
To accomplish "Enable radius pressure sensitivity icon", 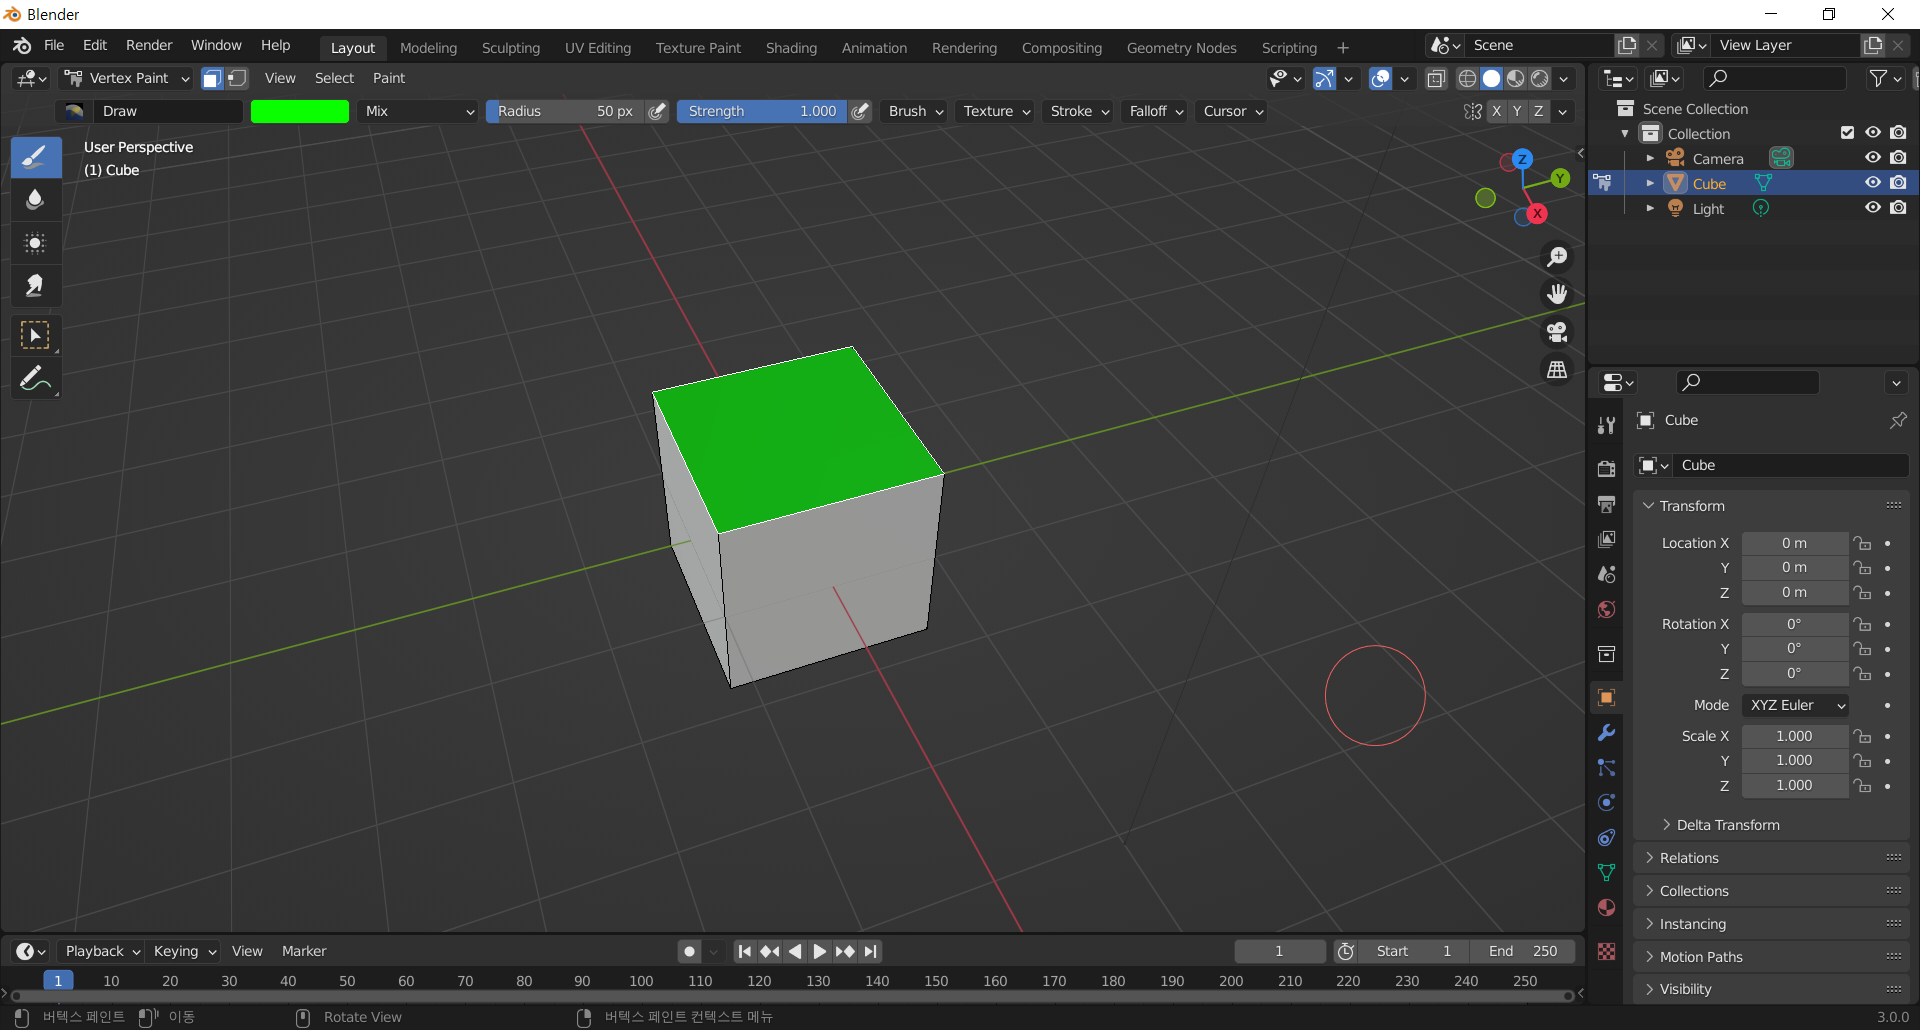I will 657,111.
